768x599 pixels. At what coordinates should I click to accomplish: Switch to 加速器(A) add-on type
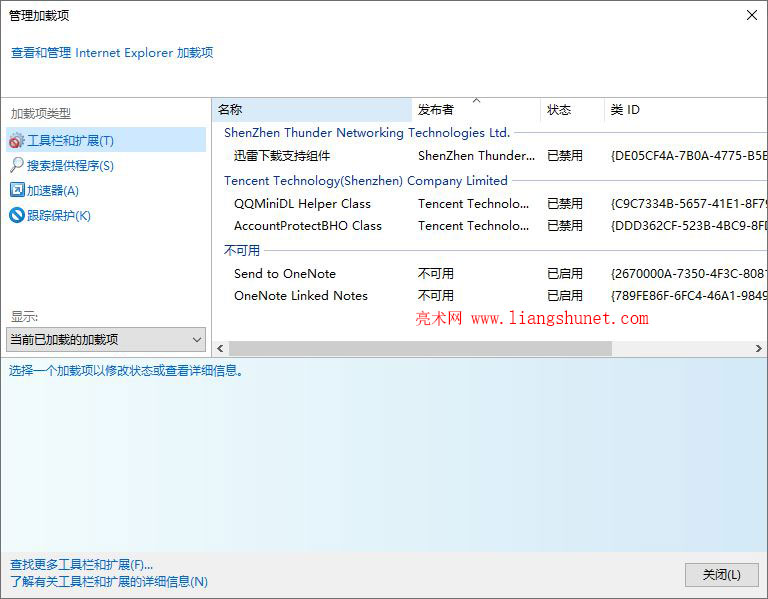(x=53, y=191)
